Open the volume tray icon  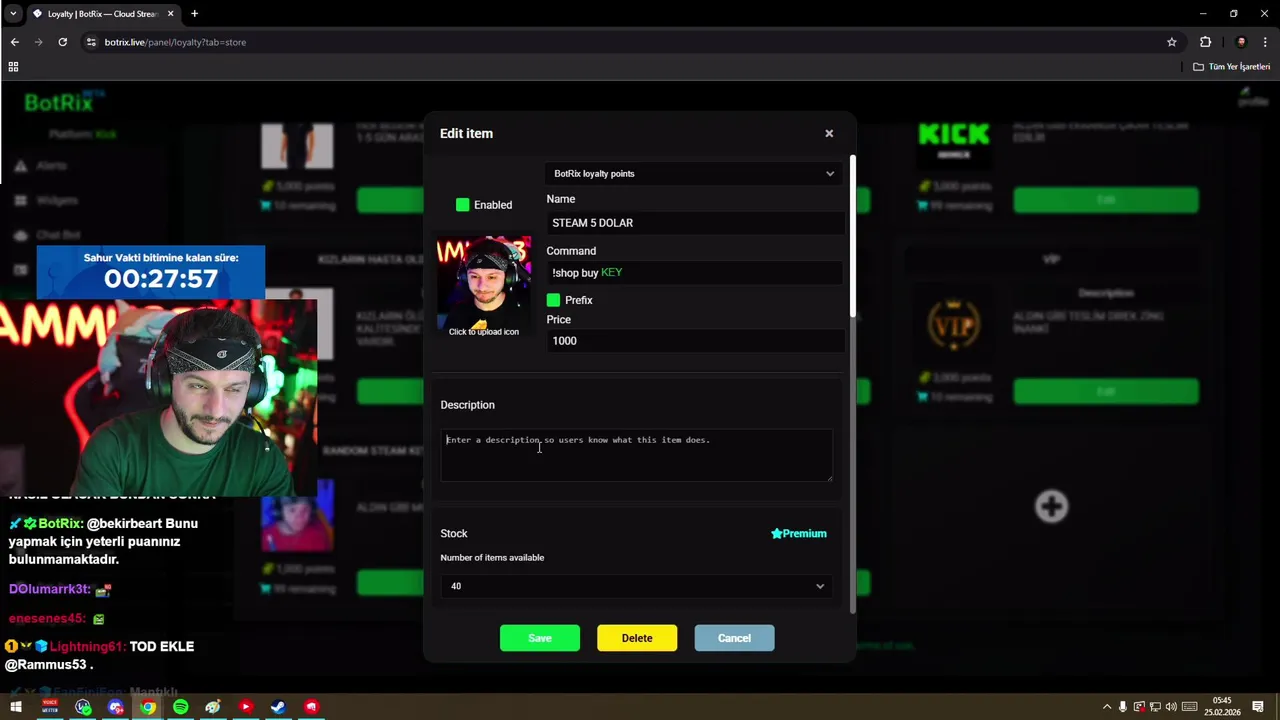coord(1171,707)
